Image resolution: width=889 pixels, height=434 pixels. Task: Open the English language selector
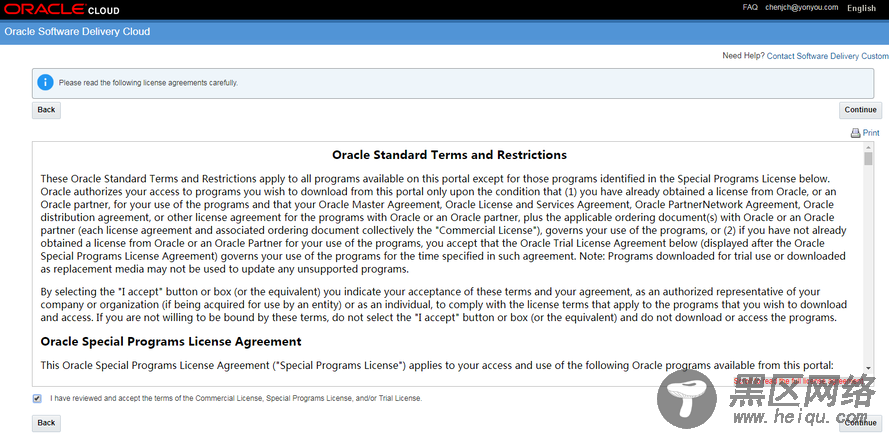861,9
